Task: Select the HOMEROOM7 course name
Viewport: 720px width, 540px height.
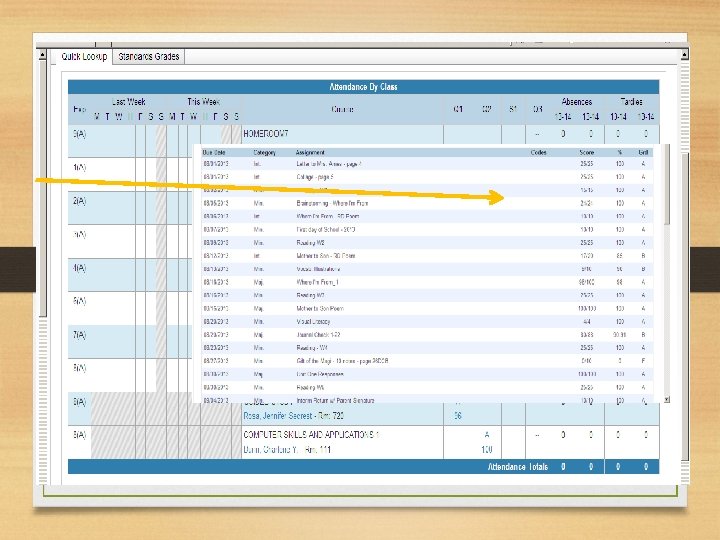Action: pos(266,134)
